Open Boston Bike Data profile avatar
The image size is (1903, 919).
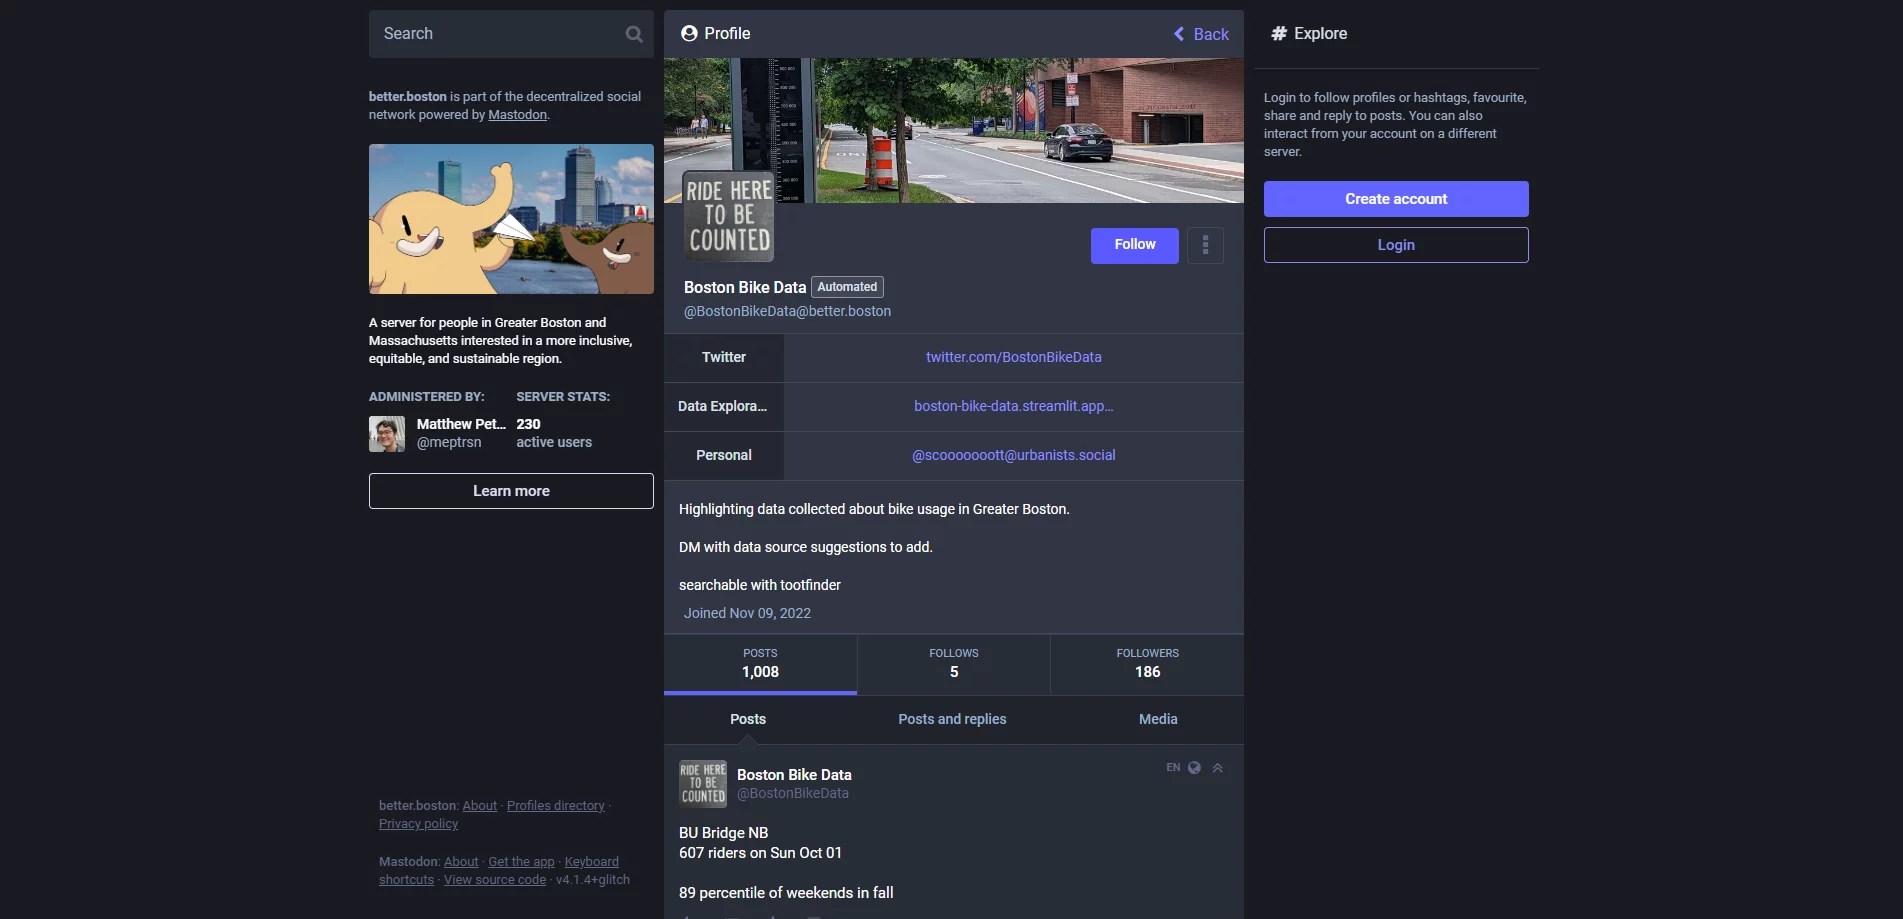click(728, 216)
